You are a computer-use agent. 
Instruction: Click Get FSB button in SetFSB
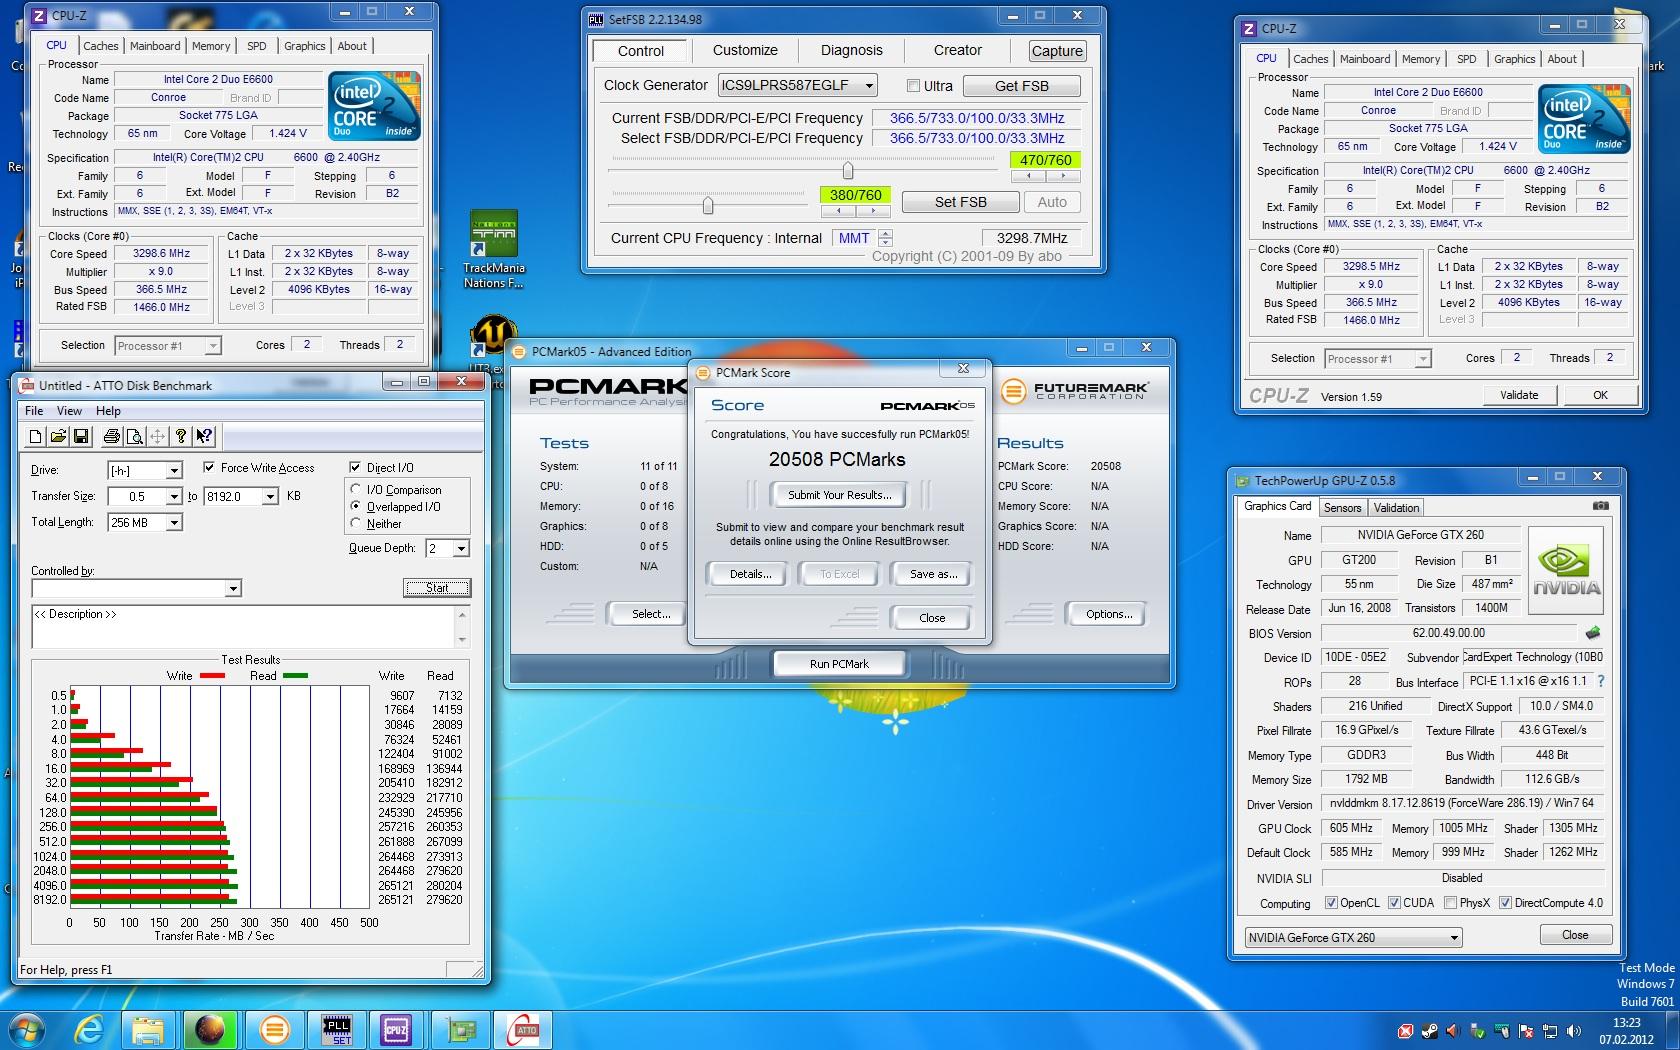[1021, 86]
